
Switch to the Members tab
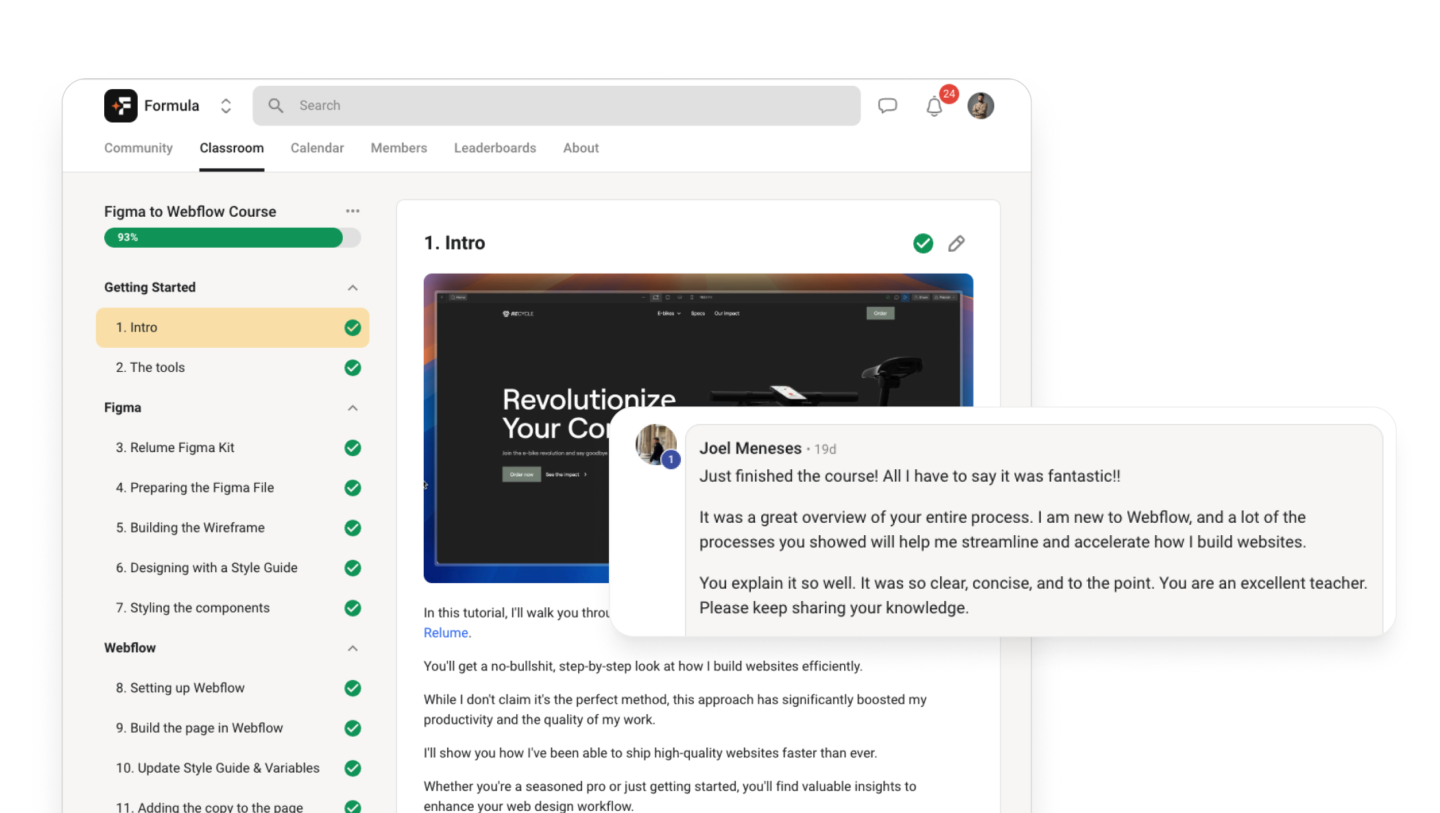coord(398,148)
